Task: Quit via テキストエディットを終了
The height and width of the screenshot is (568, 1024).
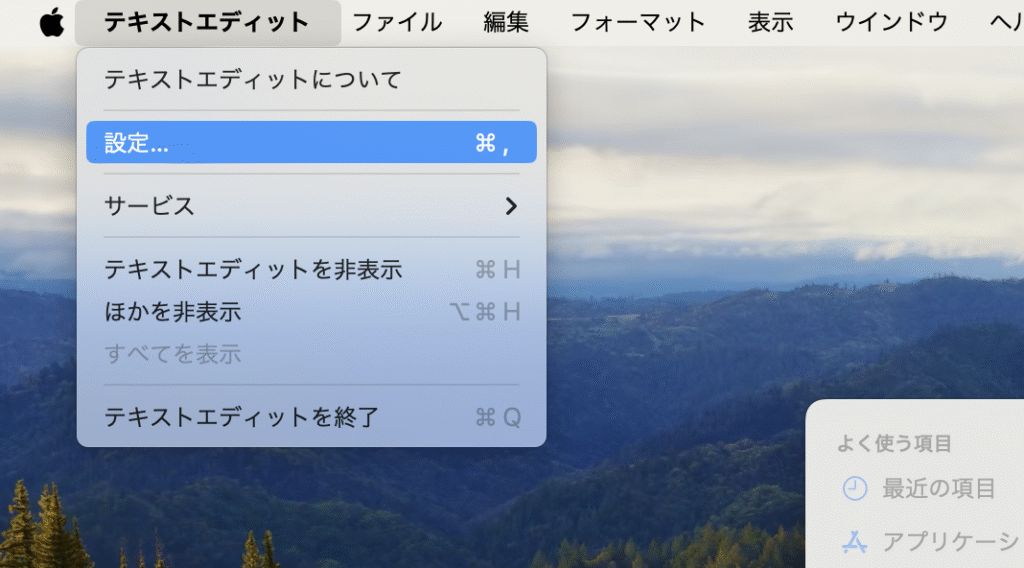Action: click(x=242, y=417)
